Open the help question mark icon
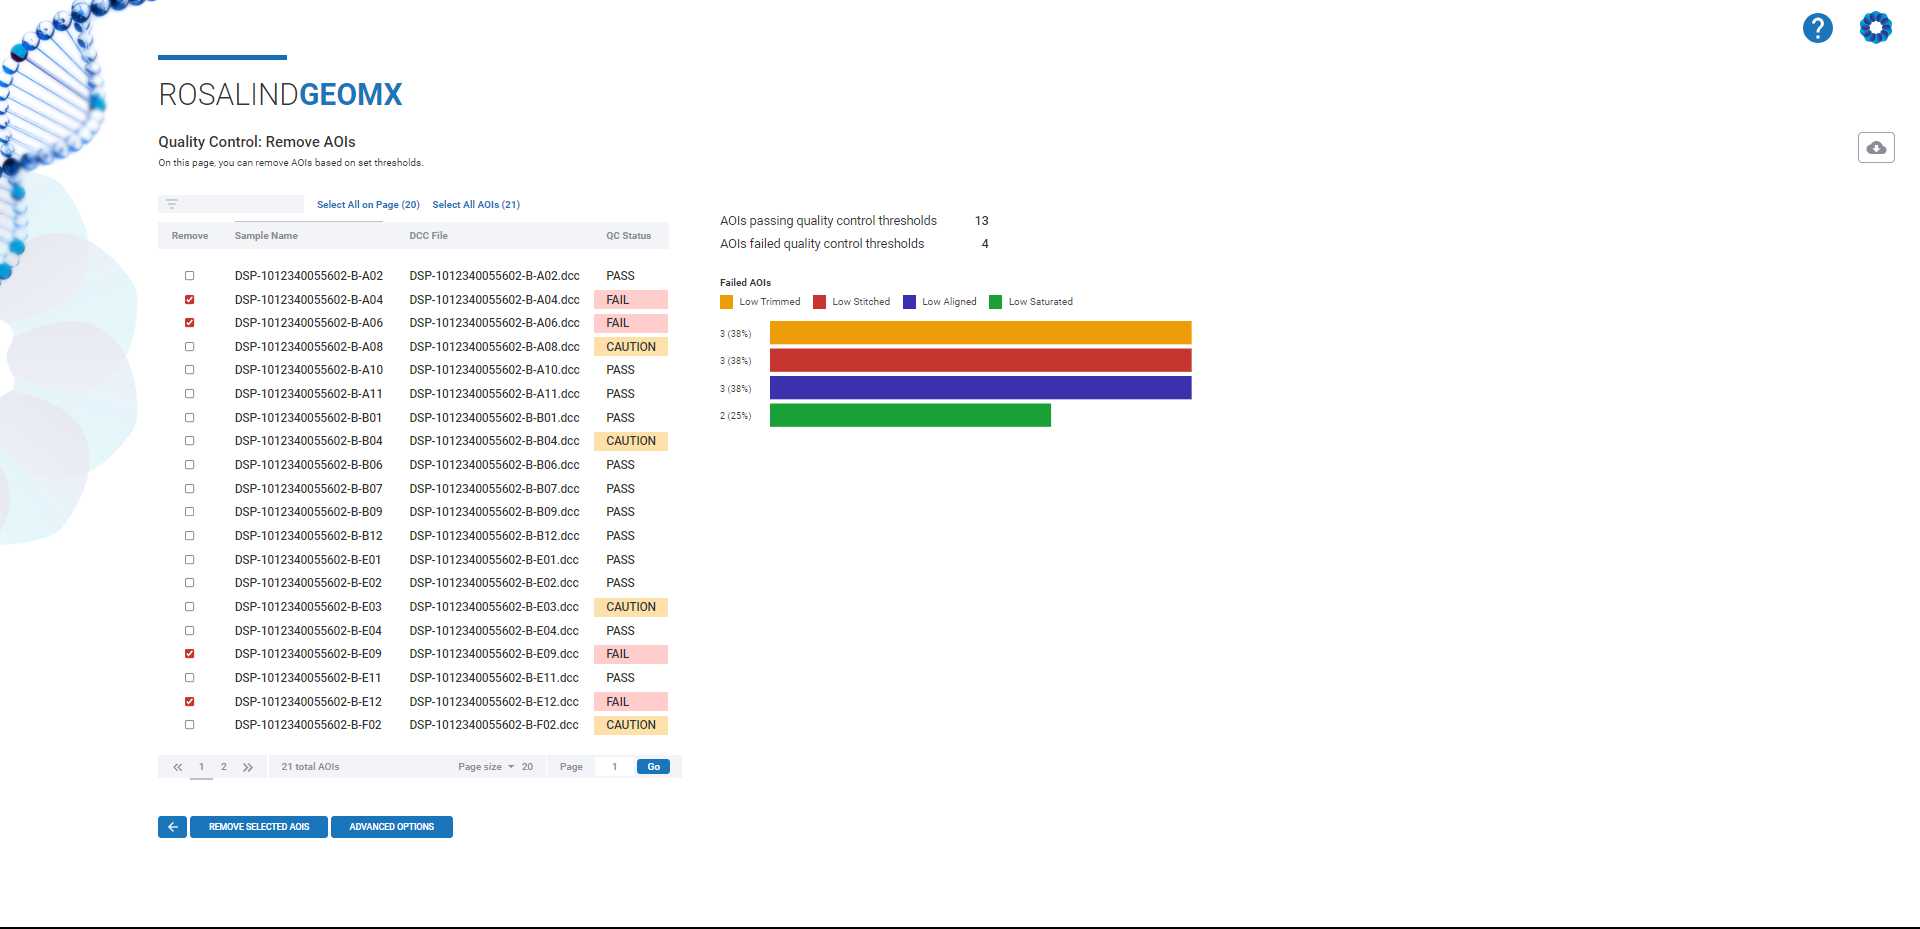 coord(1817,28)
